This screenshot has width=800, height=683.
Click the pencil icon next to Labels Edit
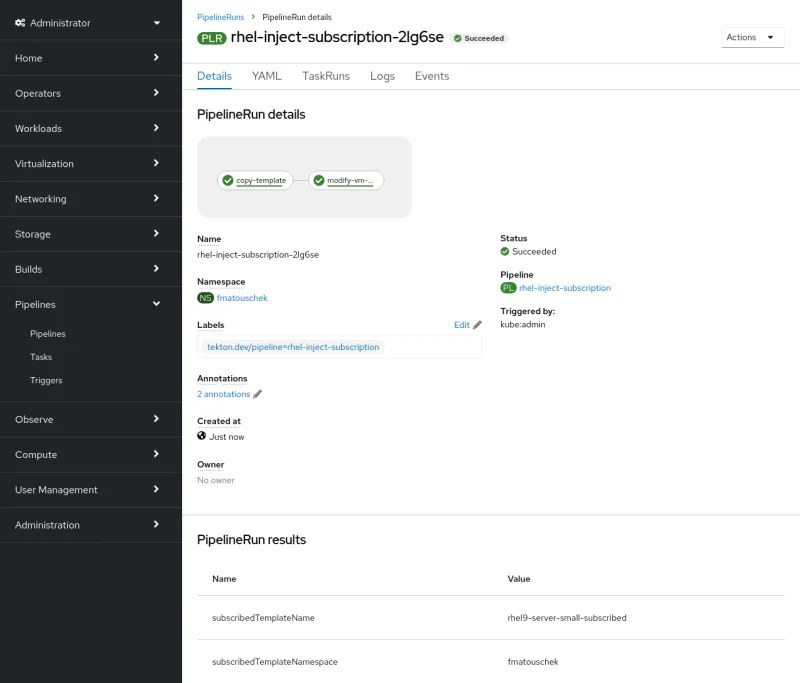(477, 325)
